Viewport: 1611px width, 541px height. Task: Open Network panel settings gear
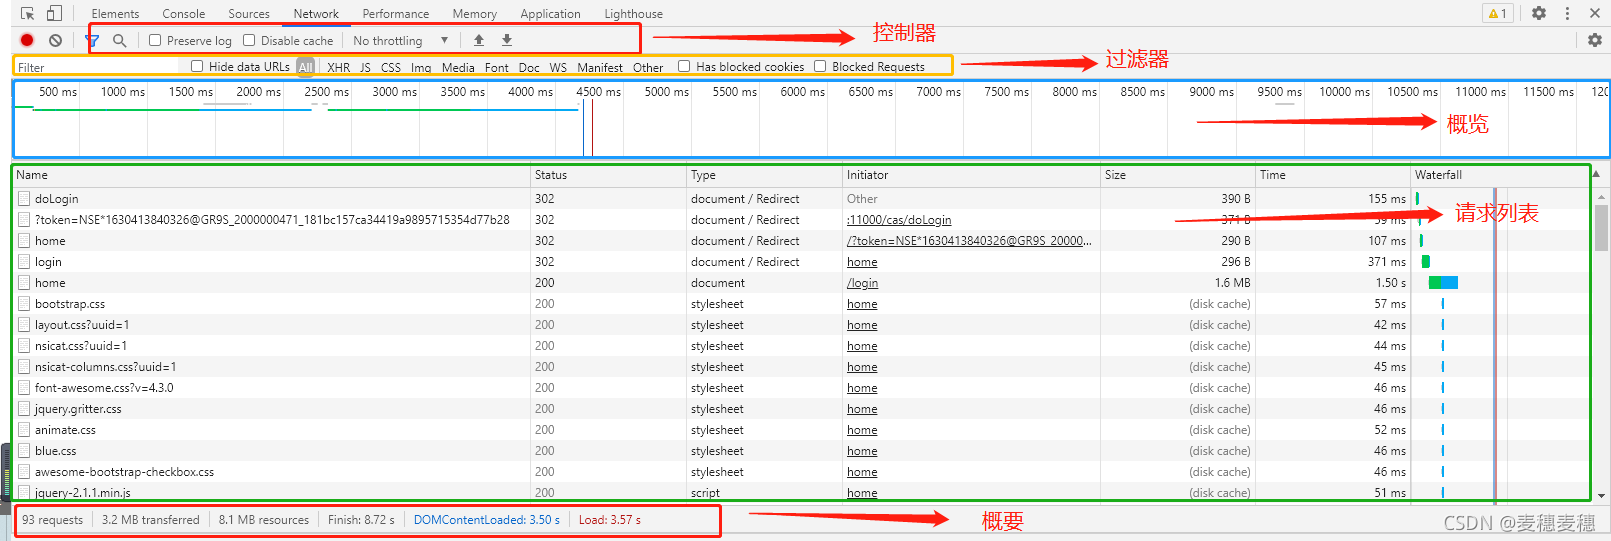coord(1594,40)
